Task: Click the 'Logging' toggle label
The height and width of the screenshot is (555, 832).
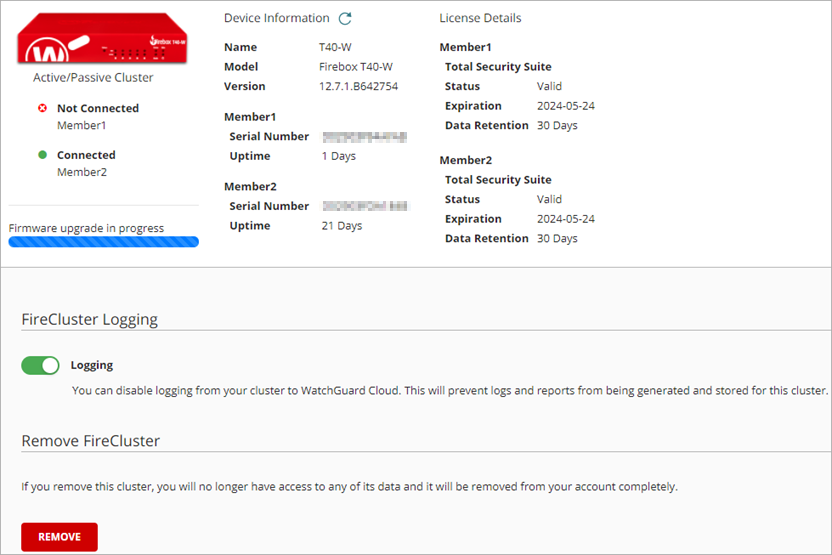Action: click(92, 365)
